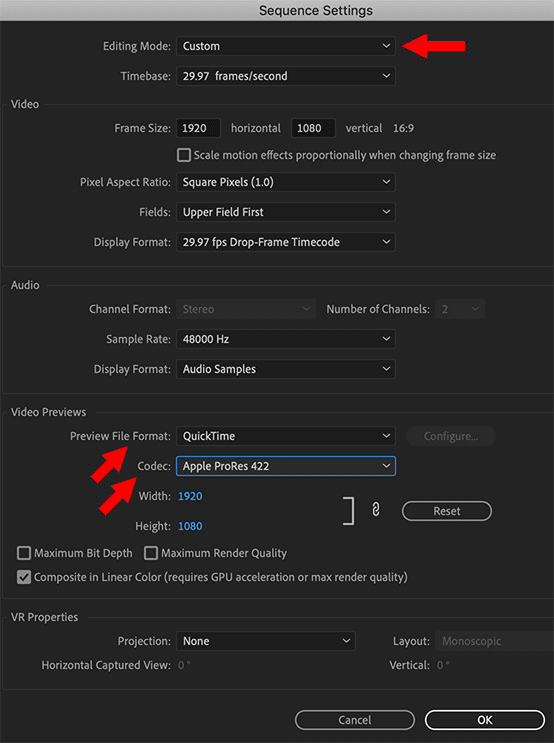
Task: Expand the Audio Samples display format dropdown
Action: click(286, 369)
